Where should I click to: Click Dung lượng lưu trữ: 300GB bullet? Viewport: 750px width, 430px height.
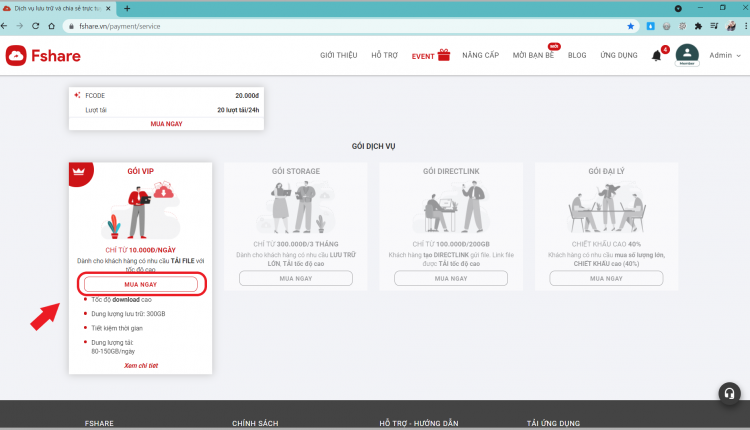tap(128, 314)
